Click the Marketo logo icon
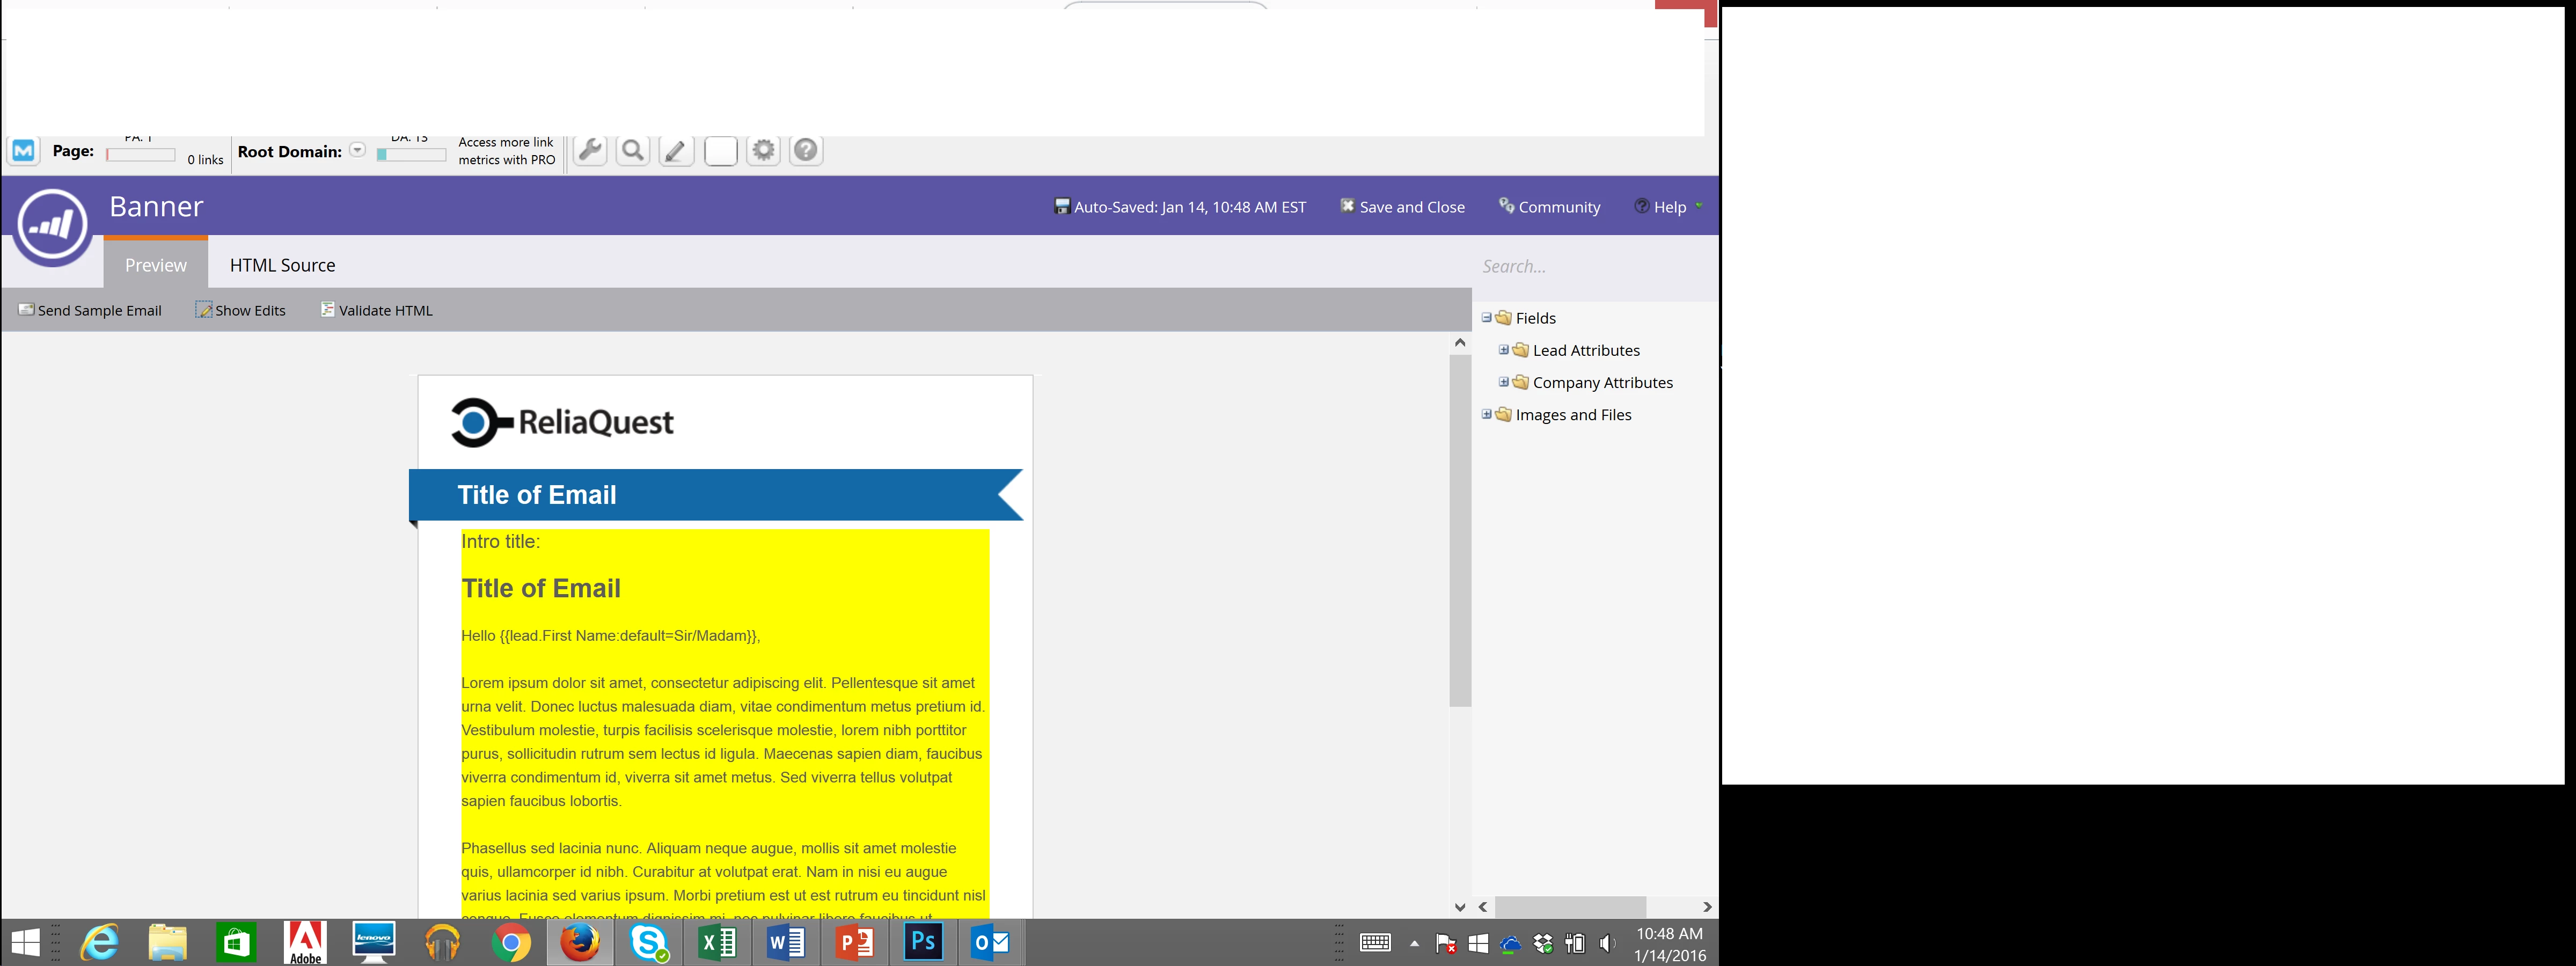The image size is (2576, 966). pyautogui.click(x=52, y=226)
